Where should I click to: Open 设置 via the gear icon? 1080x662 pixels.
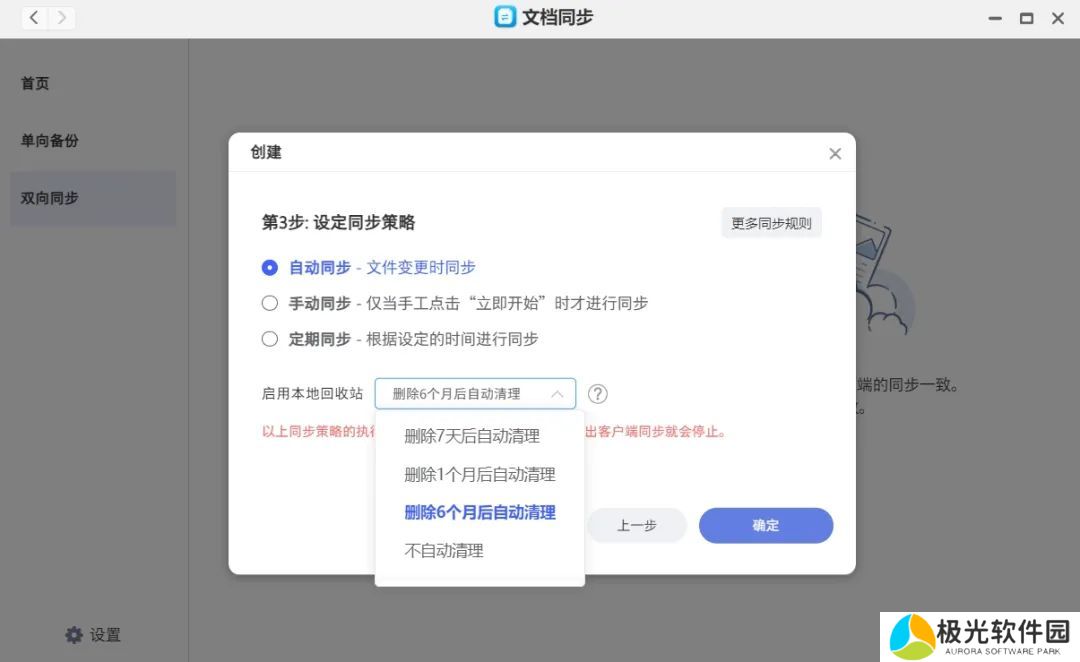click(74, 635)
